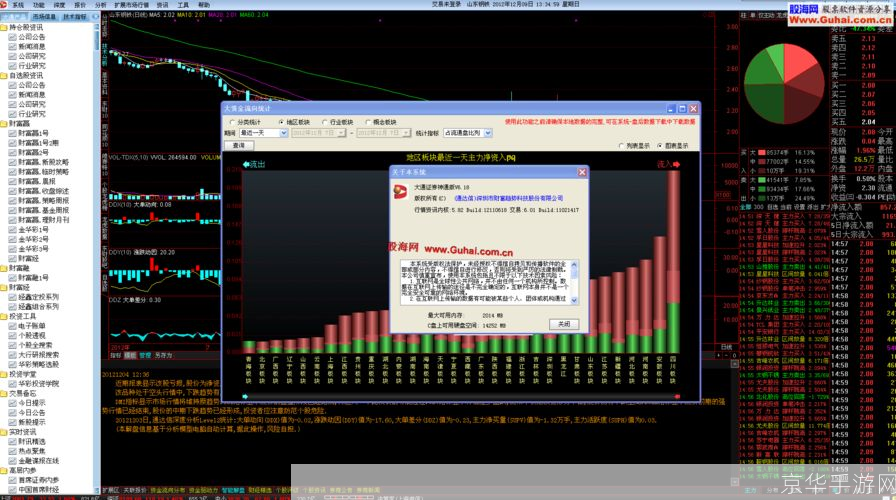Click icon beside 财富赢1号 item

coord(13,133)
